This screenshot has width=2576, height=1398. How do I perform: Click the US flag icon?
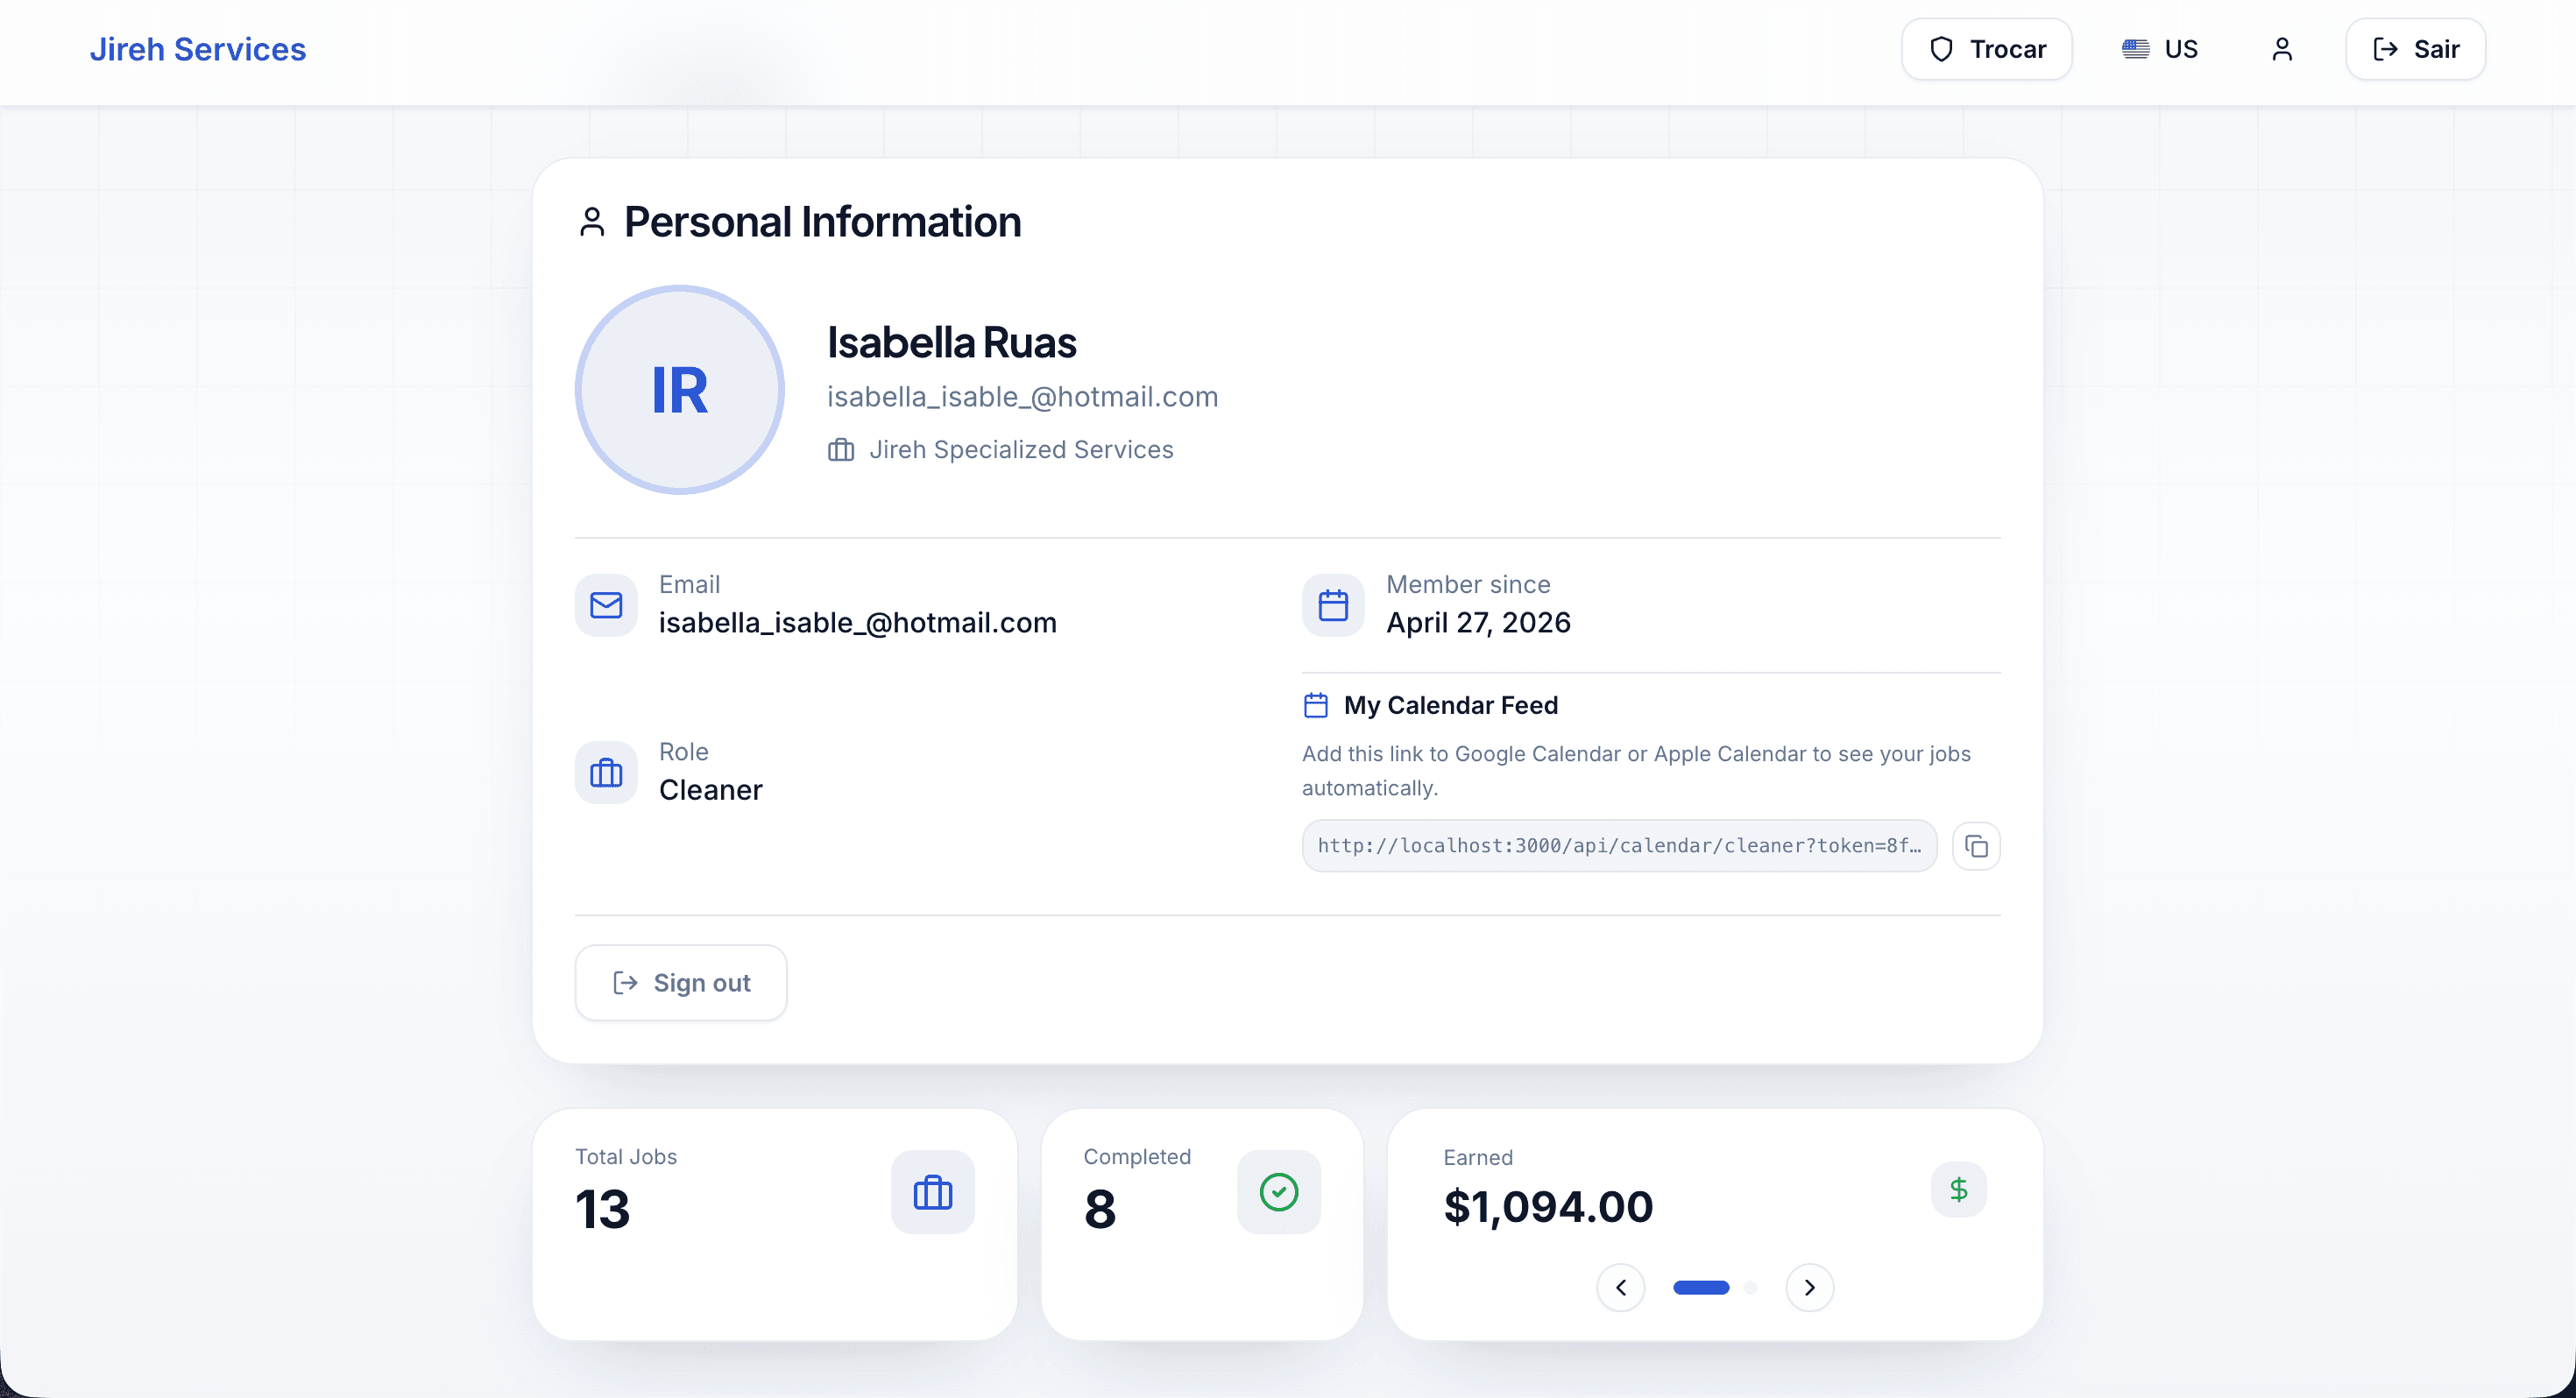point(2135,49)
